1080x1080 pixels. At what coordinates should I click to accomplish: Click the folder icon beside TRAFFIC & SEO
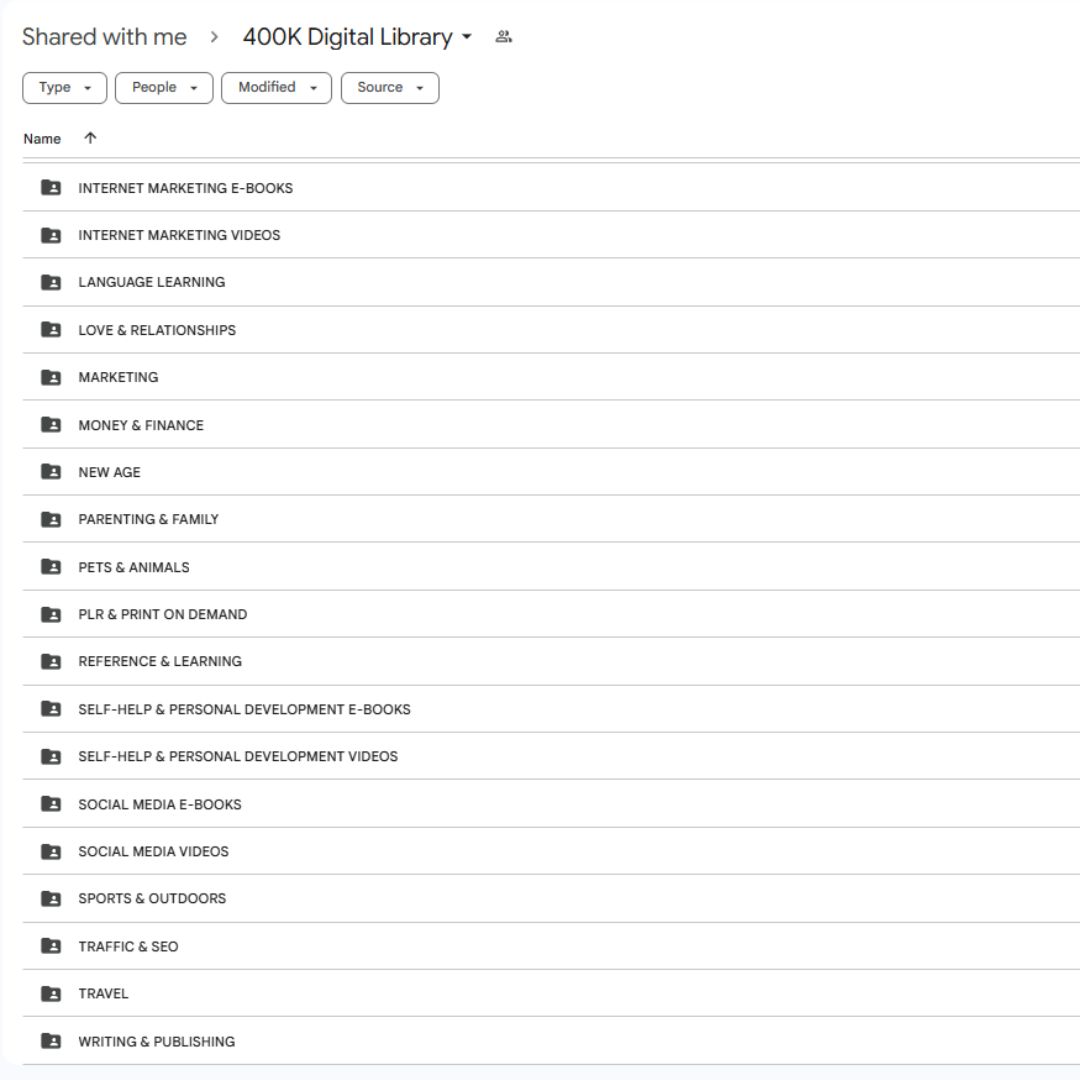[x=51, y=946]
